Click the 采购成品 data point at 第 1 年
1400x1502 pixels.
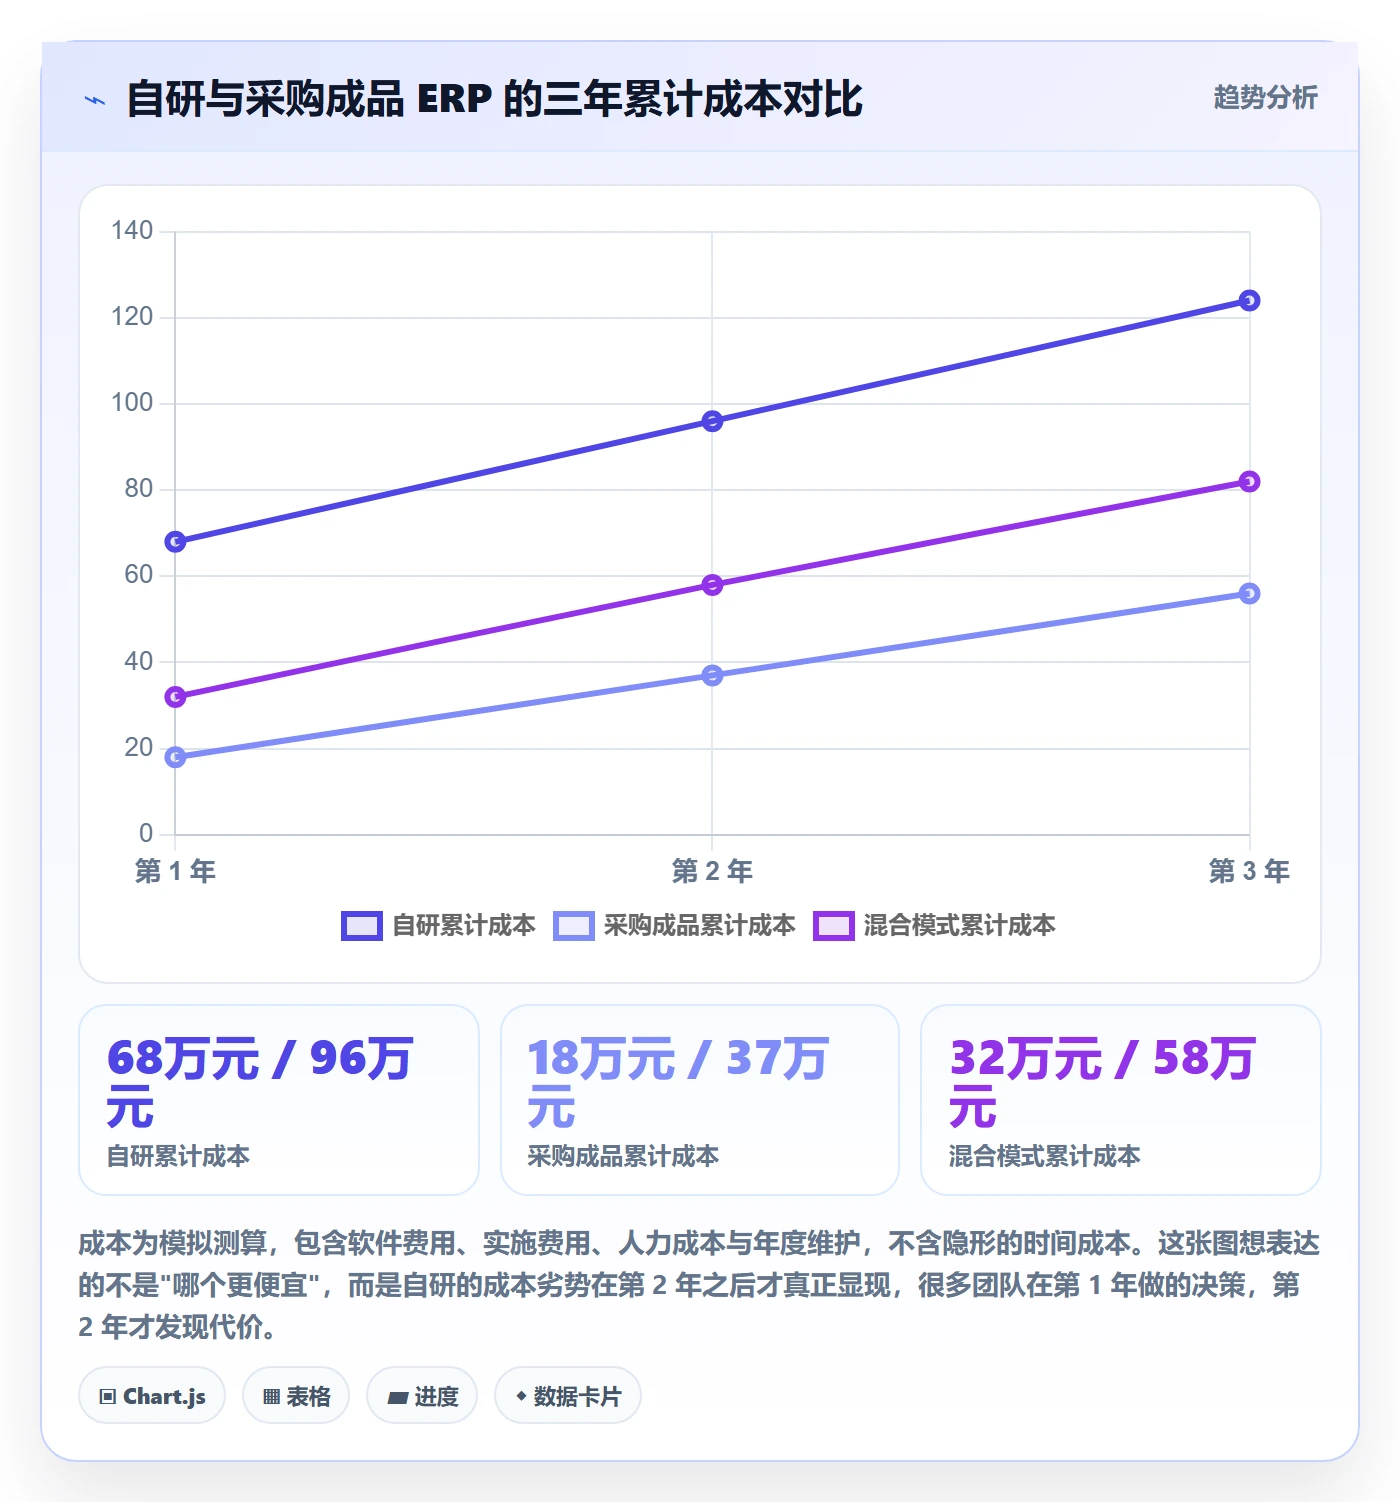[x=175, y=757]
